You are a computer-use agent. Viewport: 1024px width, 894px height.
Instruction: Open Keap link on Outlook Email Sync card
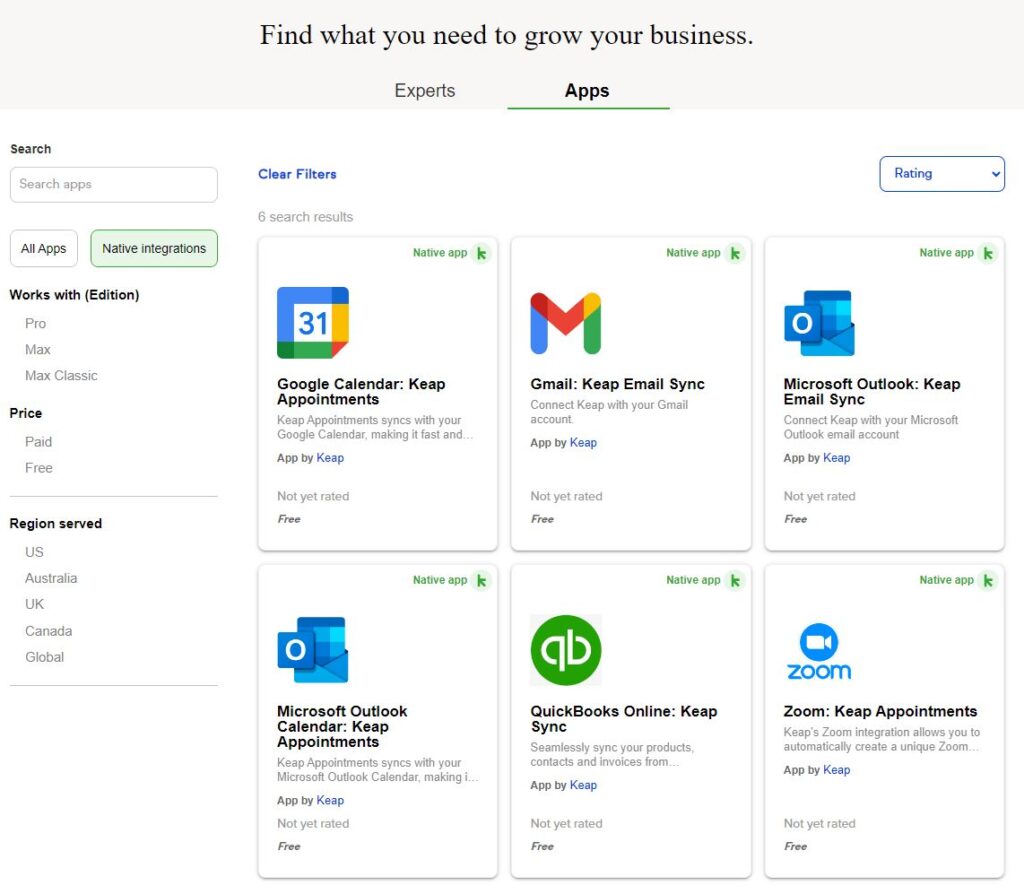coord(837,458)
